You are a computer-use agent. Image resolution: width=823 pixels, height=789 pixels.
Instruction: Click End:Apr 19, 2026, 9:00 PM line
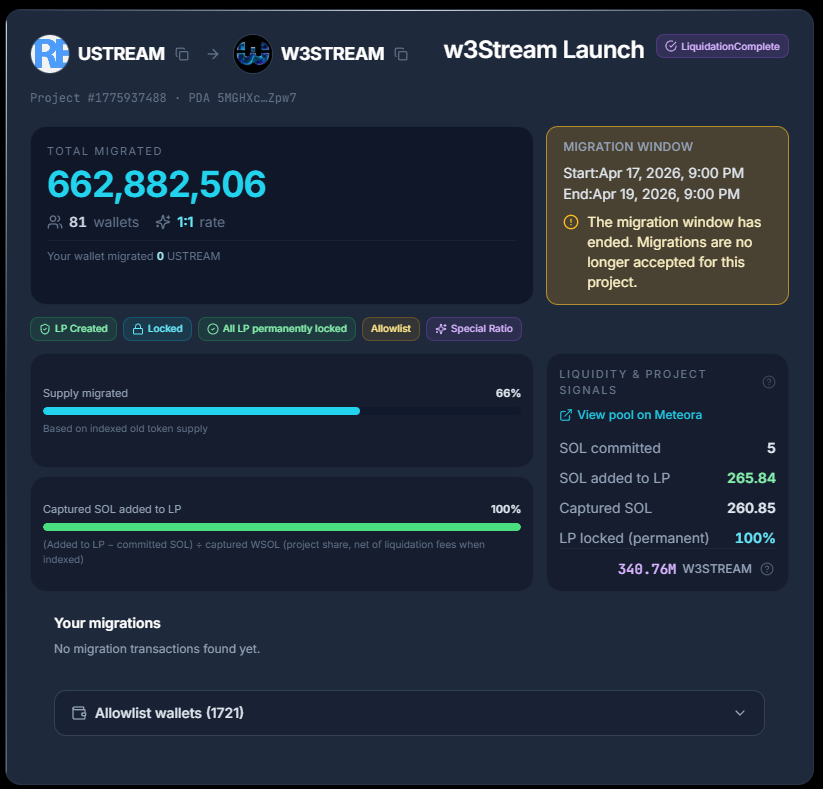(651, 194)
